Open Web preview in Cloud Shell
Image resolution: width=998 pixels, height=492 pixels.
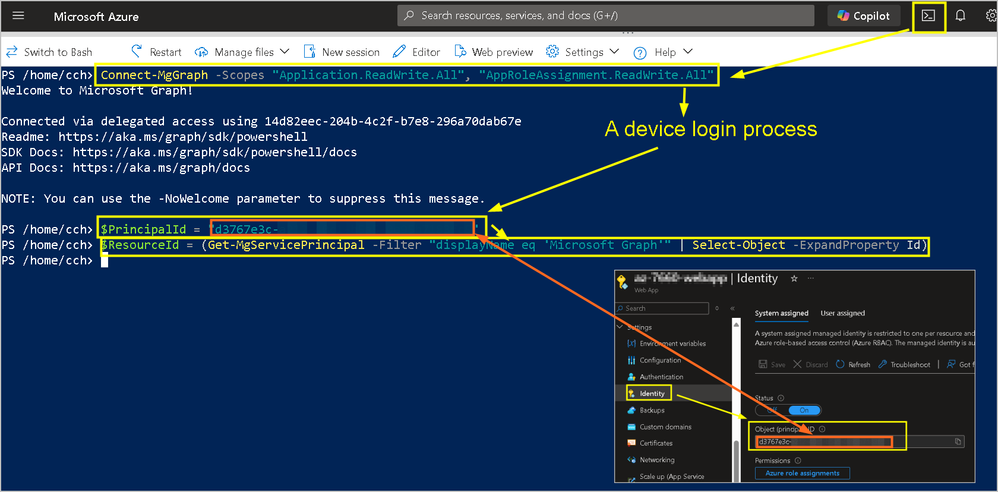pyautogui.click(x=493, y=52)
